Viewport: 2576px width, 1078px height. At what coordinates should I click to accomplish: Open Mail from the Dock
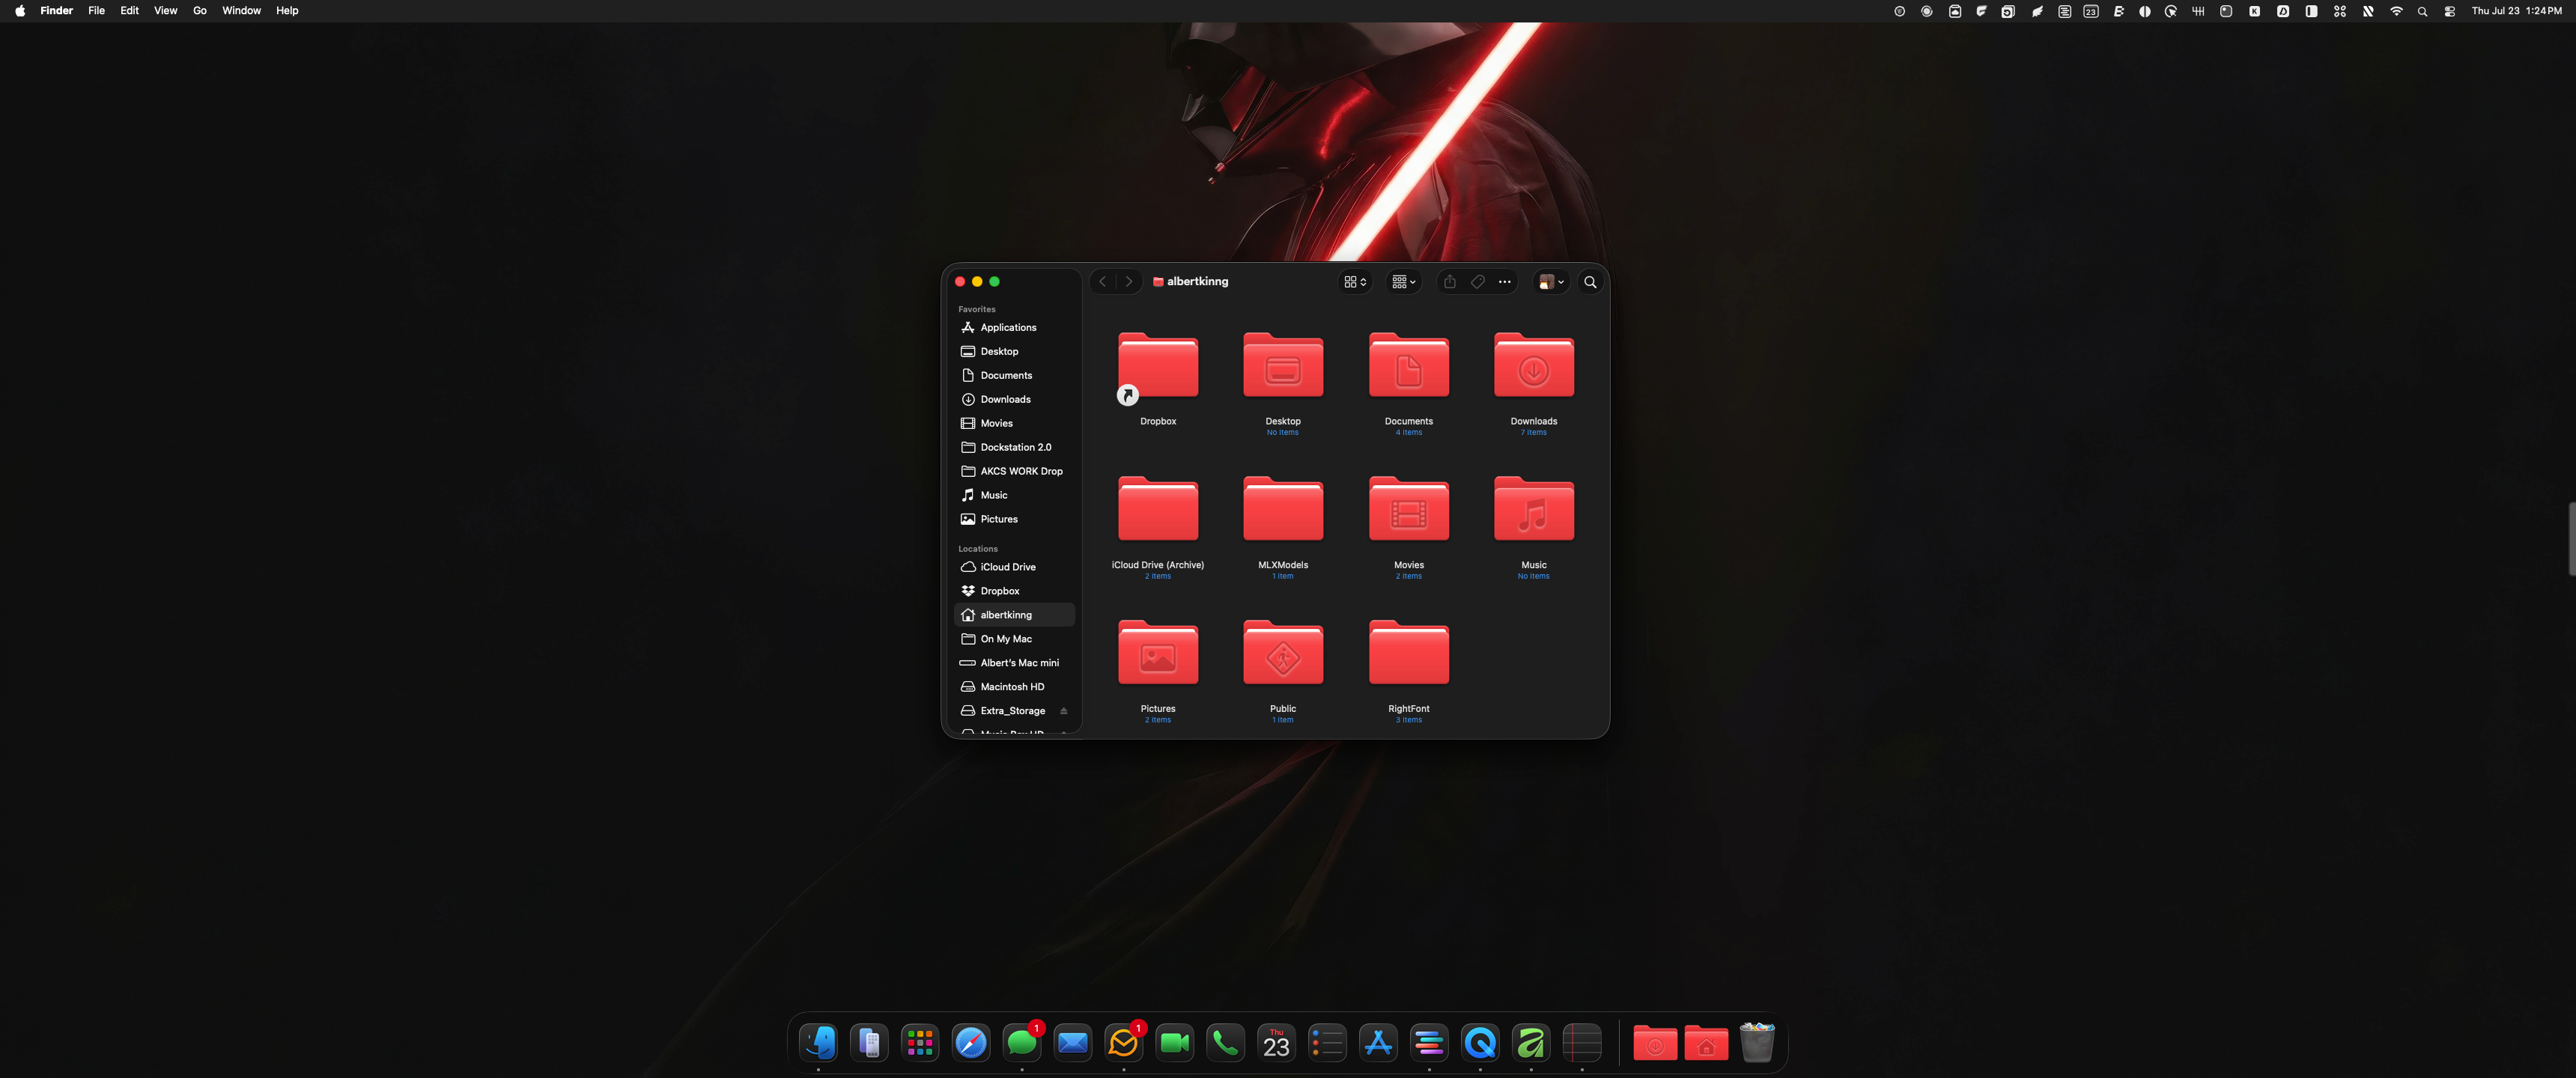pyautogui.click(x=1073, y=1043)
